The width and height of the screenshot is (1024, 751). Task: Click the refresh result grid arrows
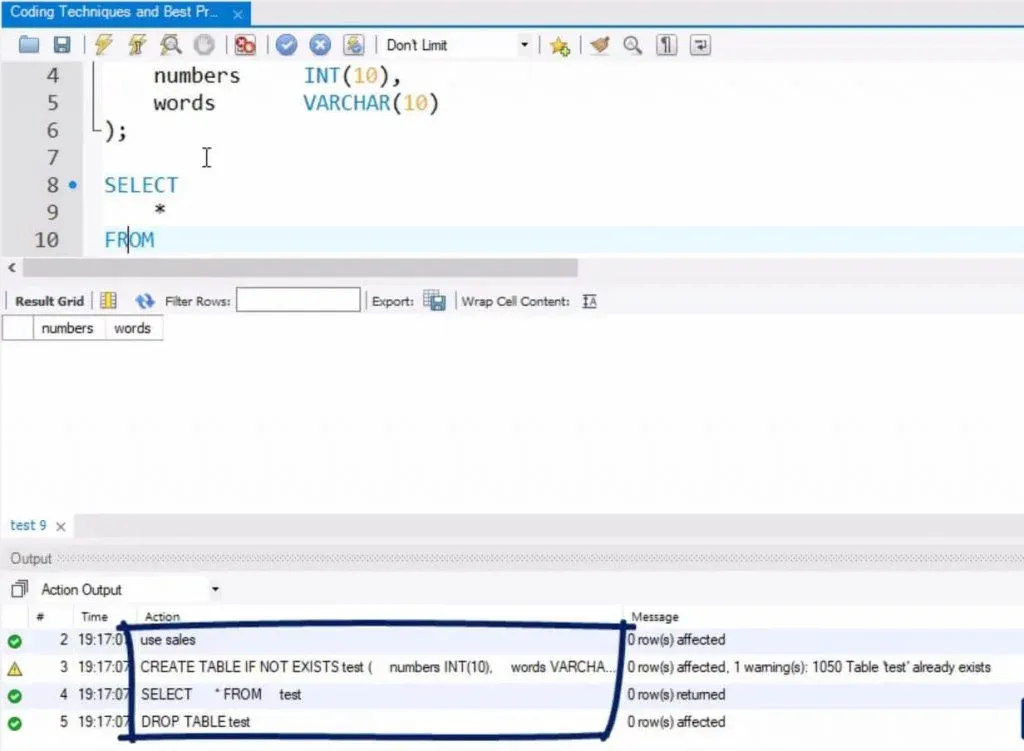[x=145, y=301]
